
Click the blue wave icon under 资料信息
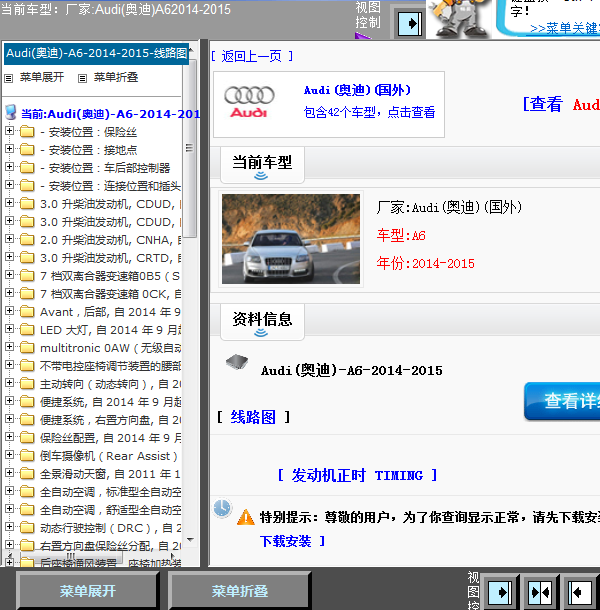tap(261, 333)
